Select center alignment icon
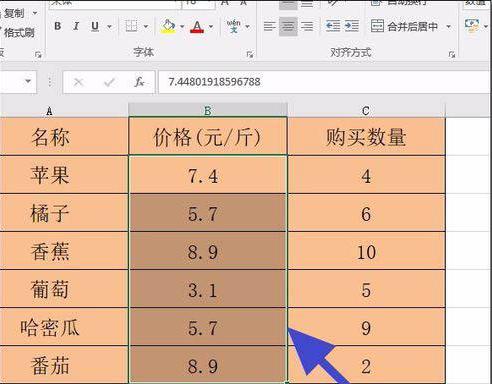This screenshot has height=384, width=492. click(x=288, y=26)
